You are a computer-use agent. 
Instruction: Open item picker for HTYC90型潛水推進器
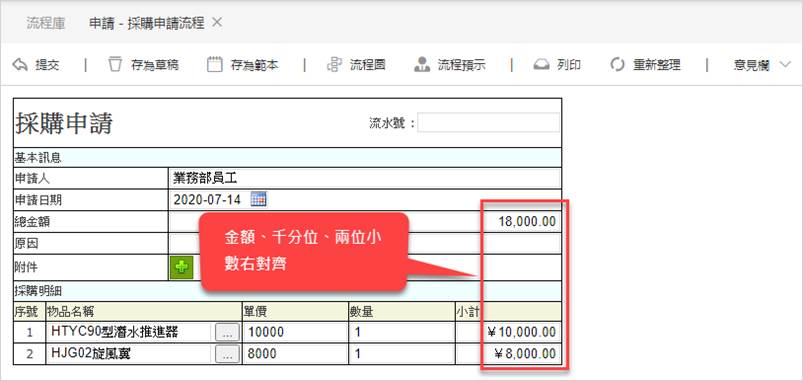tap(227, 333)
